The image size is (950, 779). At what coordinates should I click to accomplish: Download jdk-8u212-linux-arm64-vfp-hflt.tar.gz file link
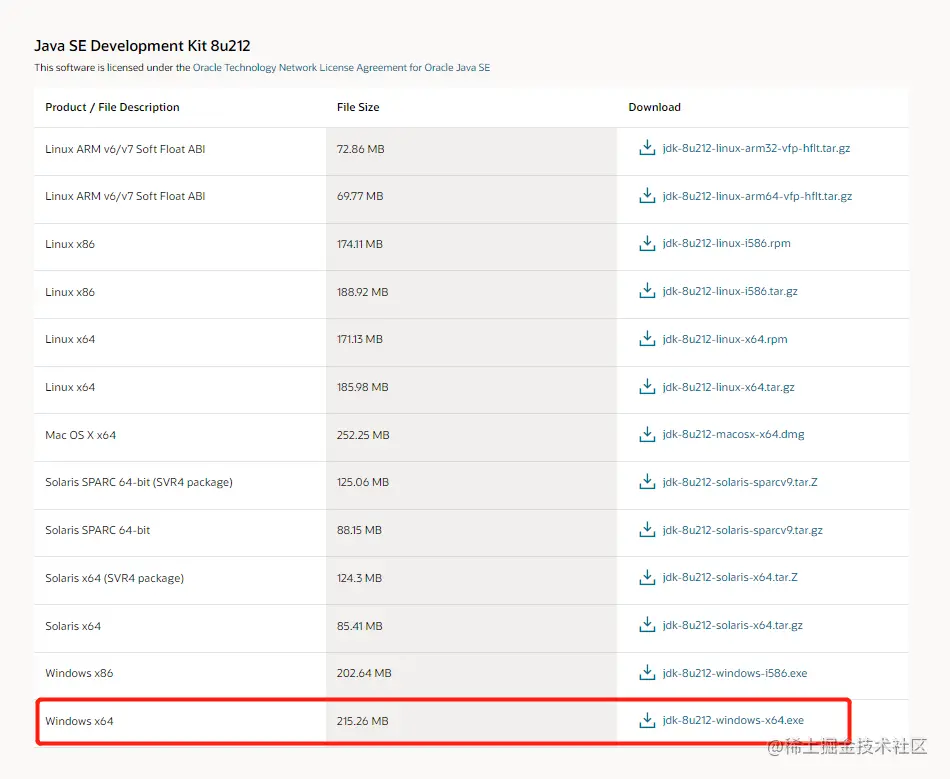[x=757, y=196]
